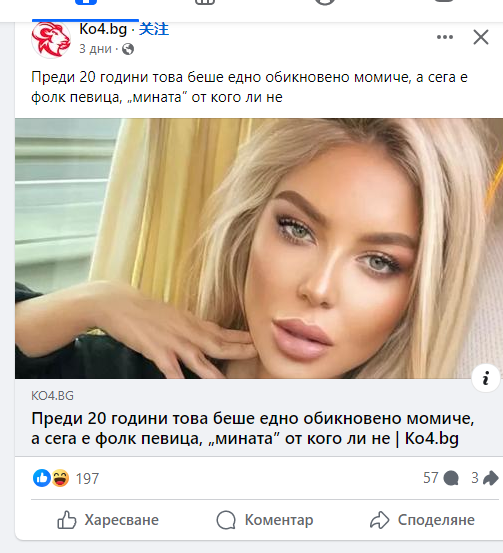The width and height of the screenshot is (503, 553).
Task: Open the Ko4.bg page name
Action: pyautogui.click(x=103, y=29)
